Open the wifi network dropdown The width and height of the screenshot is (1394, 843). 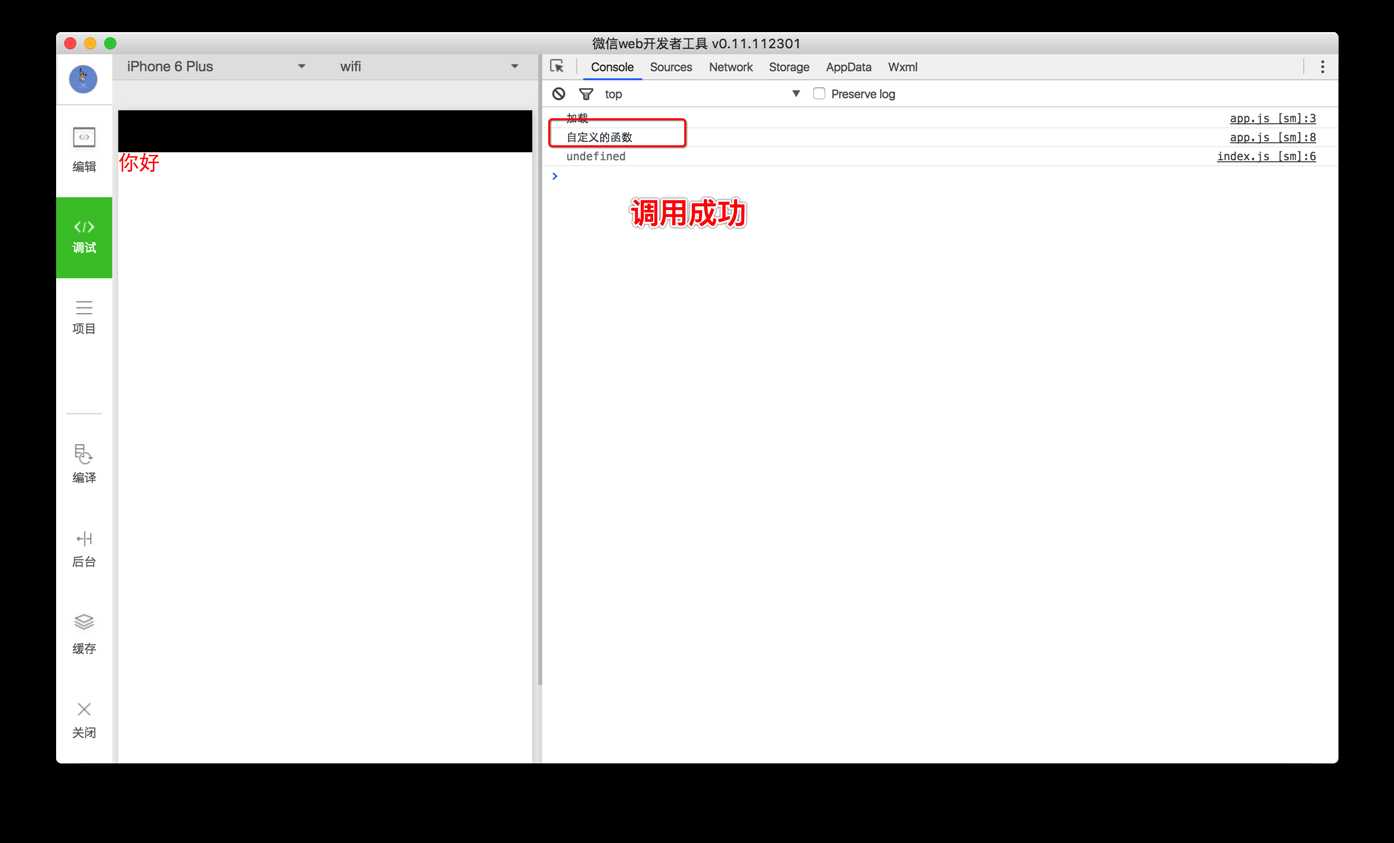(x=429, y=66)
